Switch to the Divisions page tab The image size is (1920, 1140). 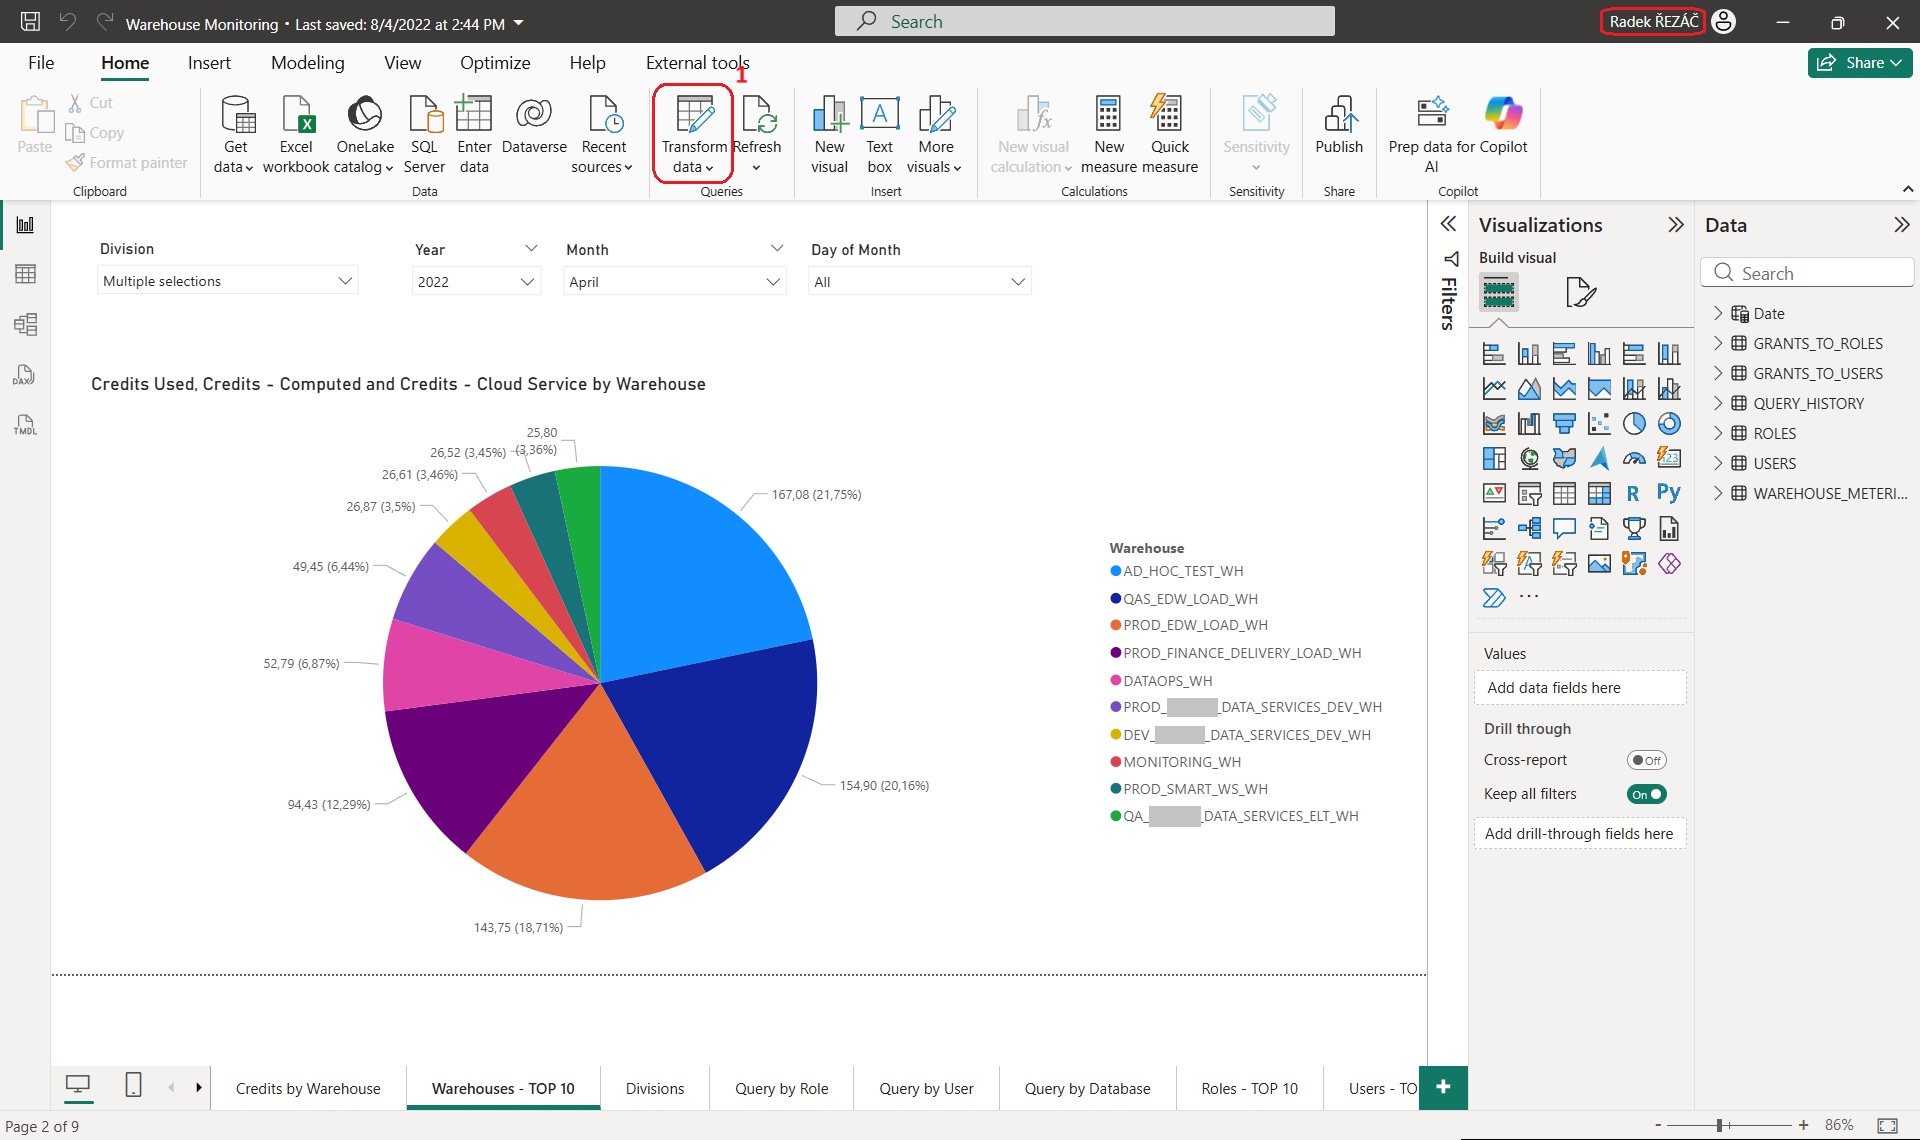[x=655, y=1088]
